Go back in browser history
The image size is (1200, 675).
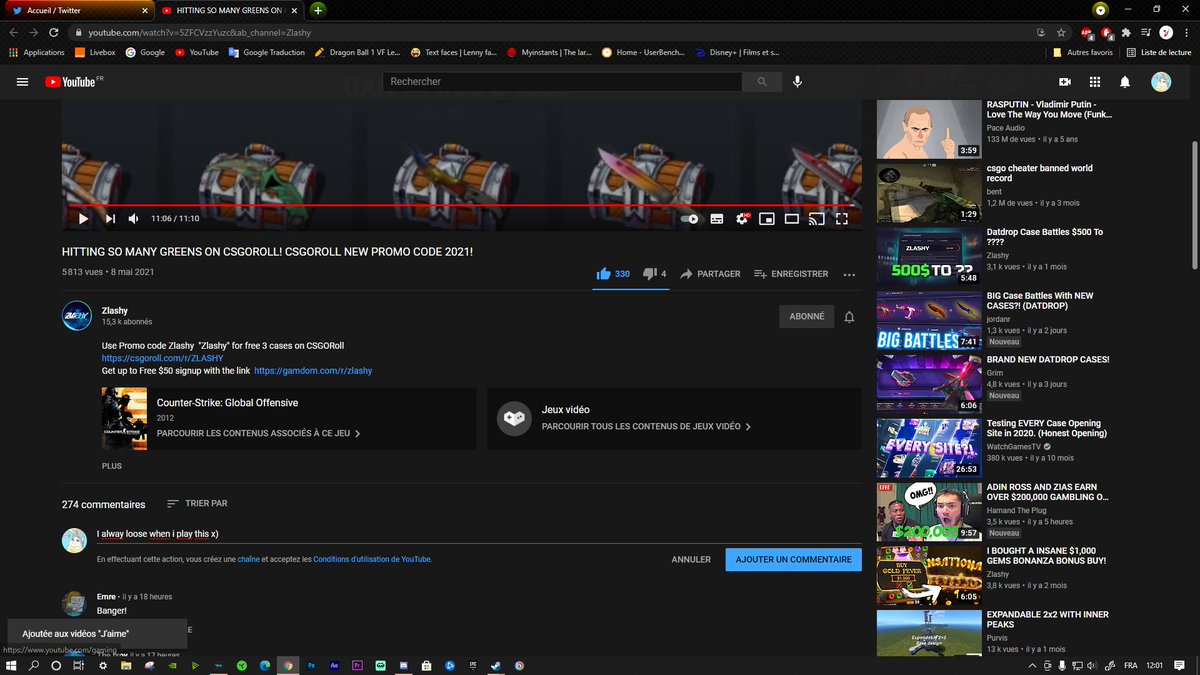(14, 32)
